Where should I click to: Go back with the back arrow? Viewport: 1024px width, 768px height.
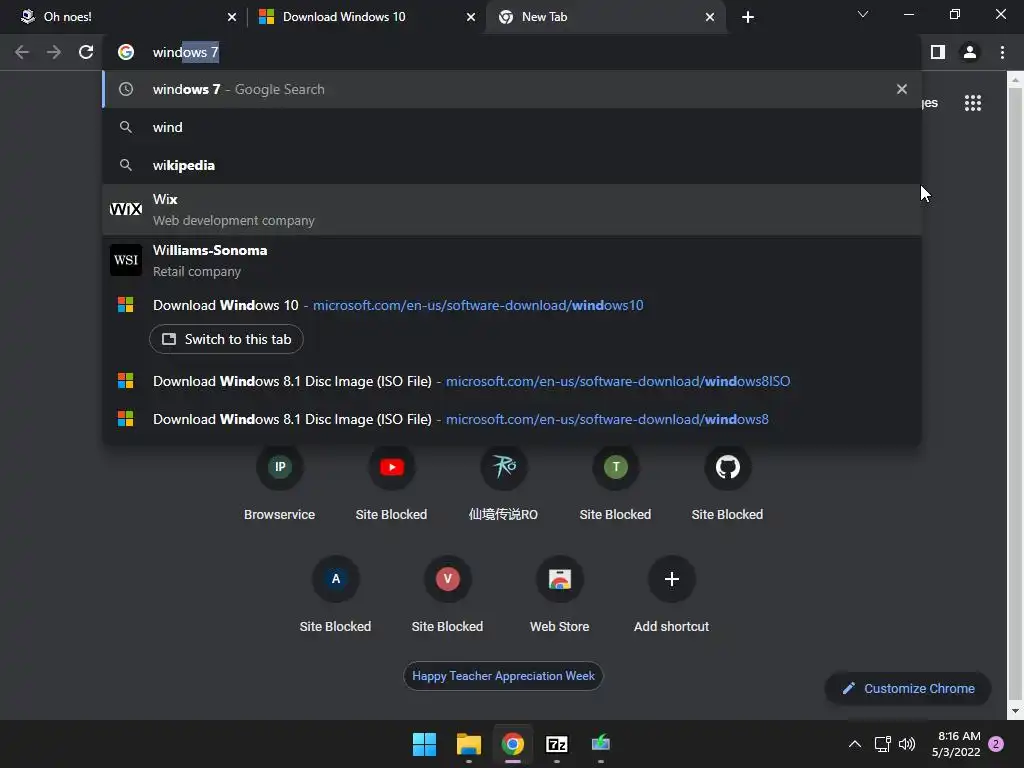point(22,52)
